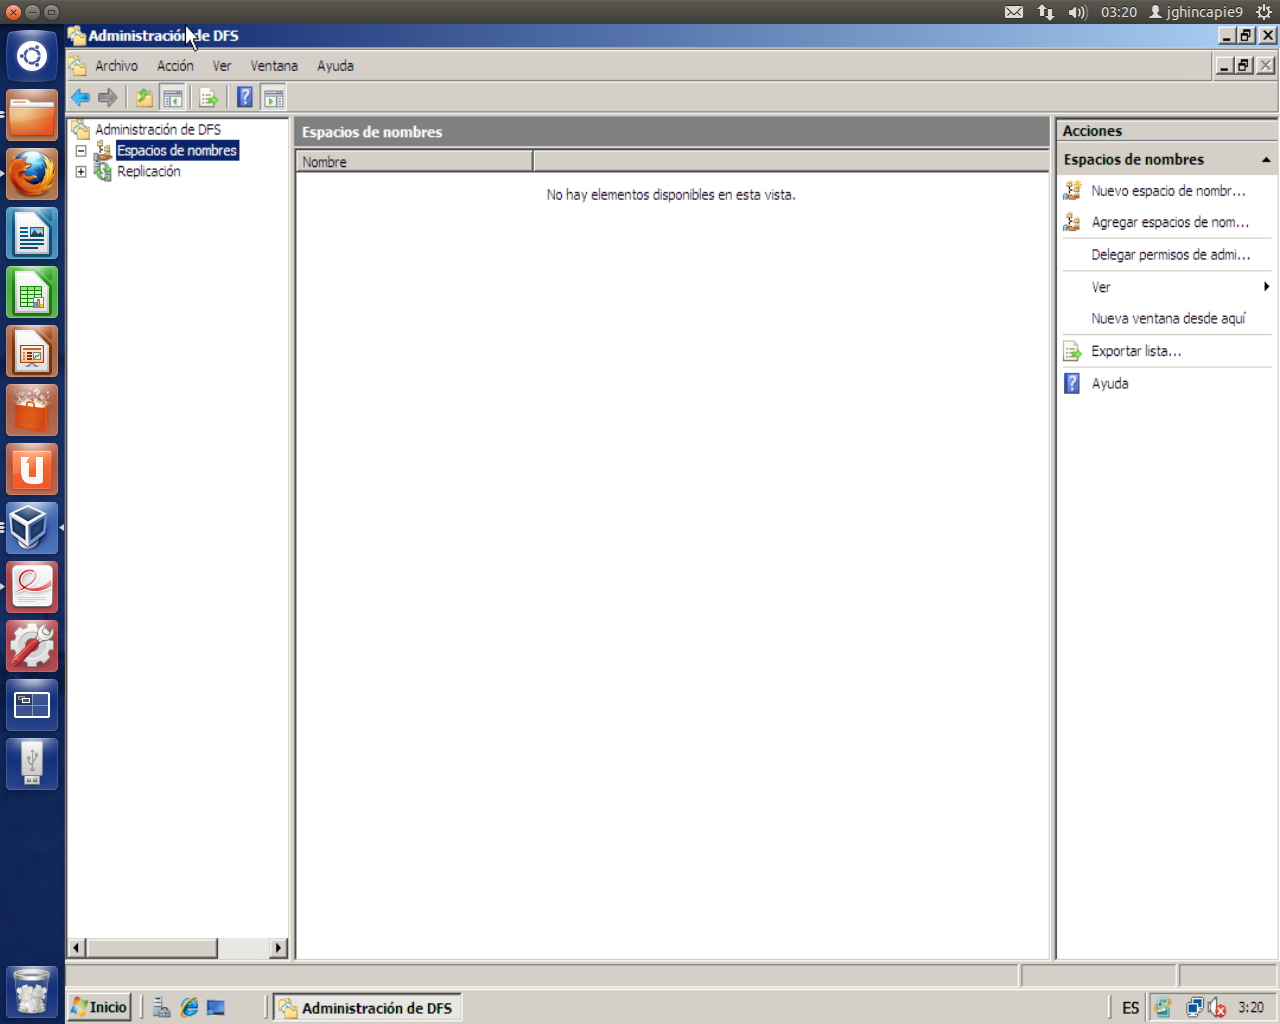Click the Nuevo espacio de nombres icon
The image size is (1280, 1024).
point(1072,191)
